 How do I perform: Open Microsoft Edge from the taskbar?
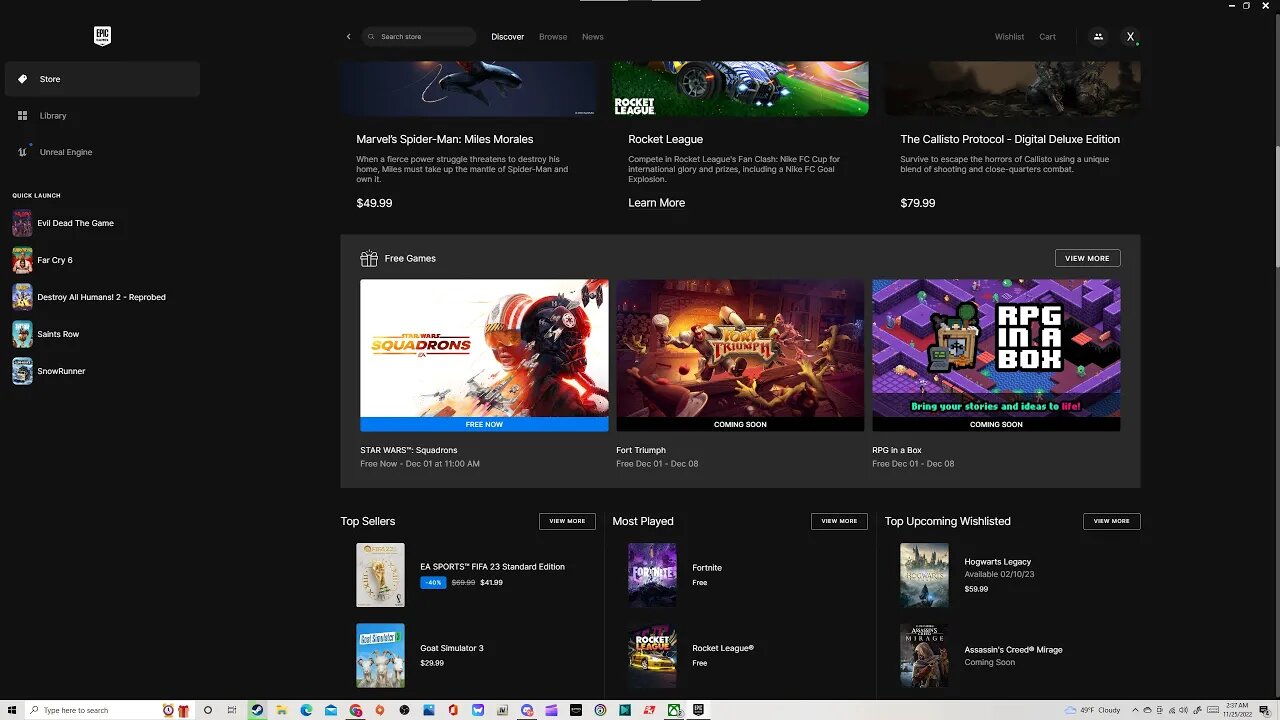[307, 710]
